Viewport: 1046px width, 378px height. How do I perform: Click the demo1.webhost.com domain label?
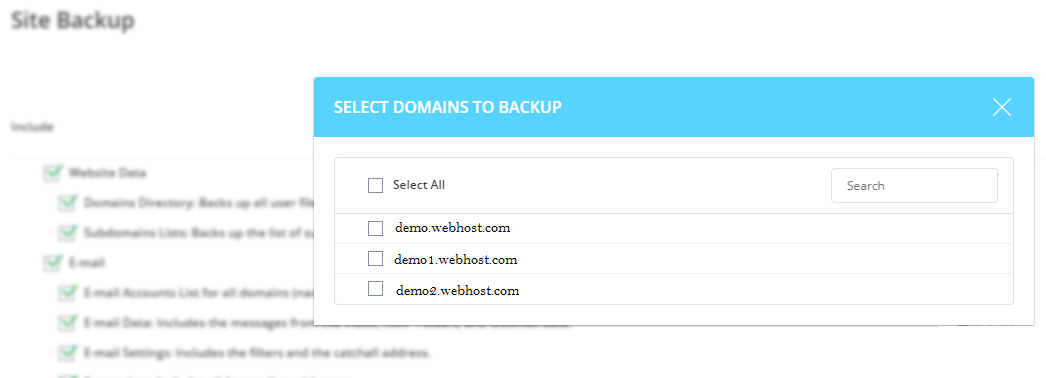pos(456,260)
